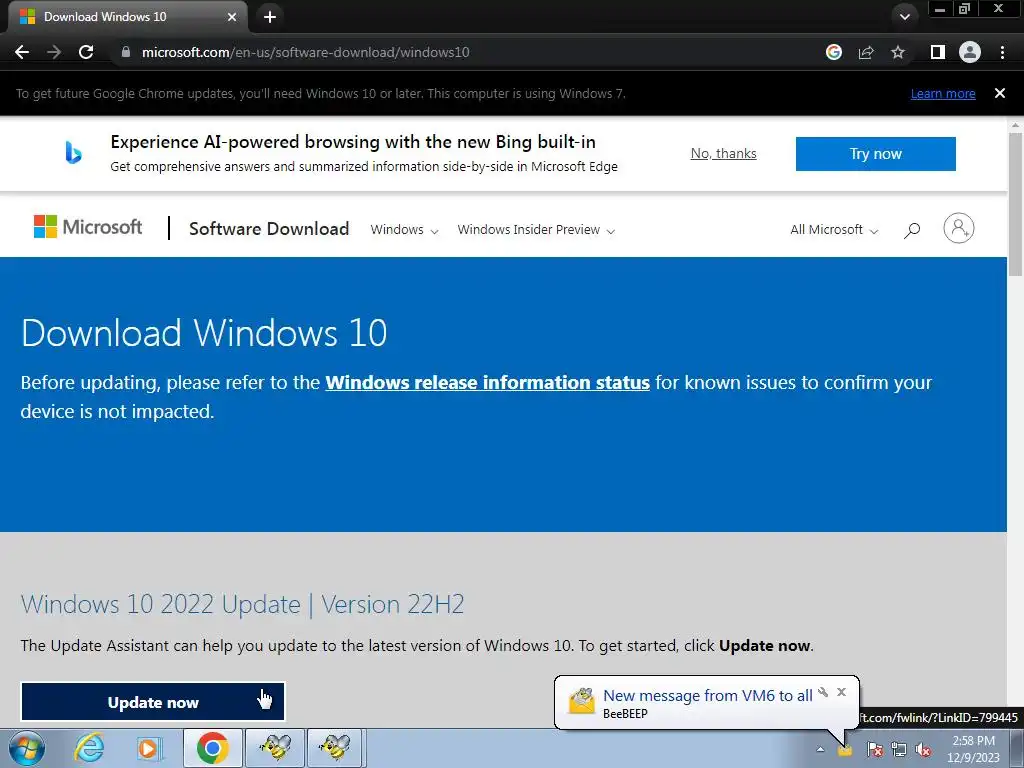The width and height of the screenshot is (1024, 768).
Task: Open the first BeeBEEP taskbar window
Action: click(x=274, y=748)
